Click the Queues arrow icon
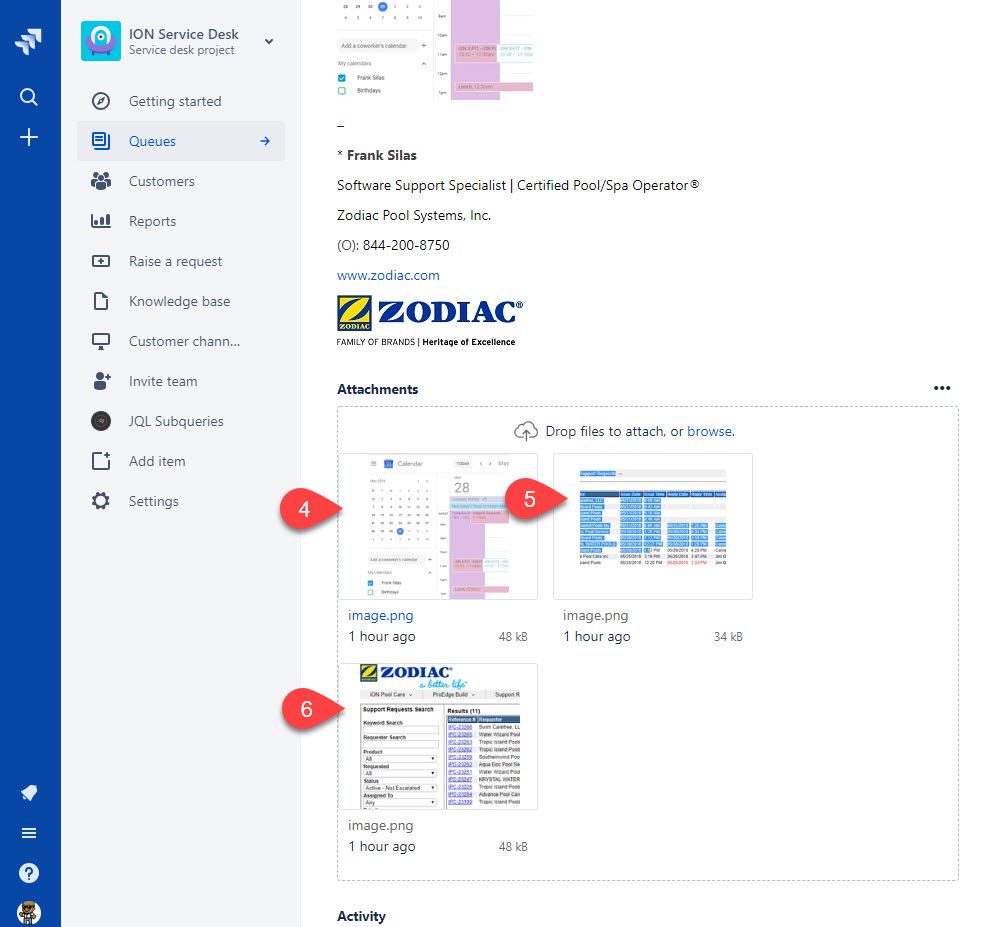The image size is (999, 927). [x=265, y=141]
